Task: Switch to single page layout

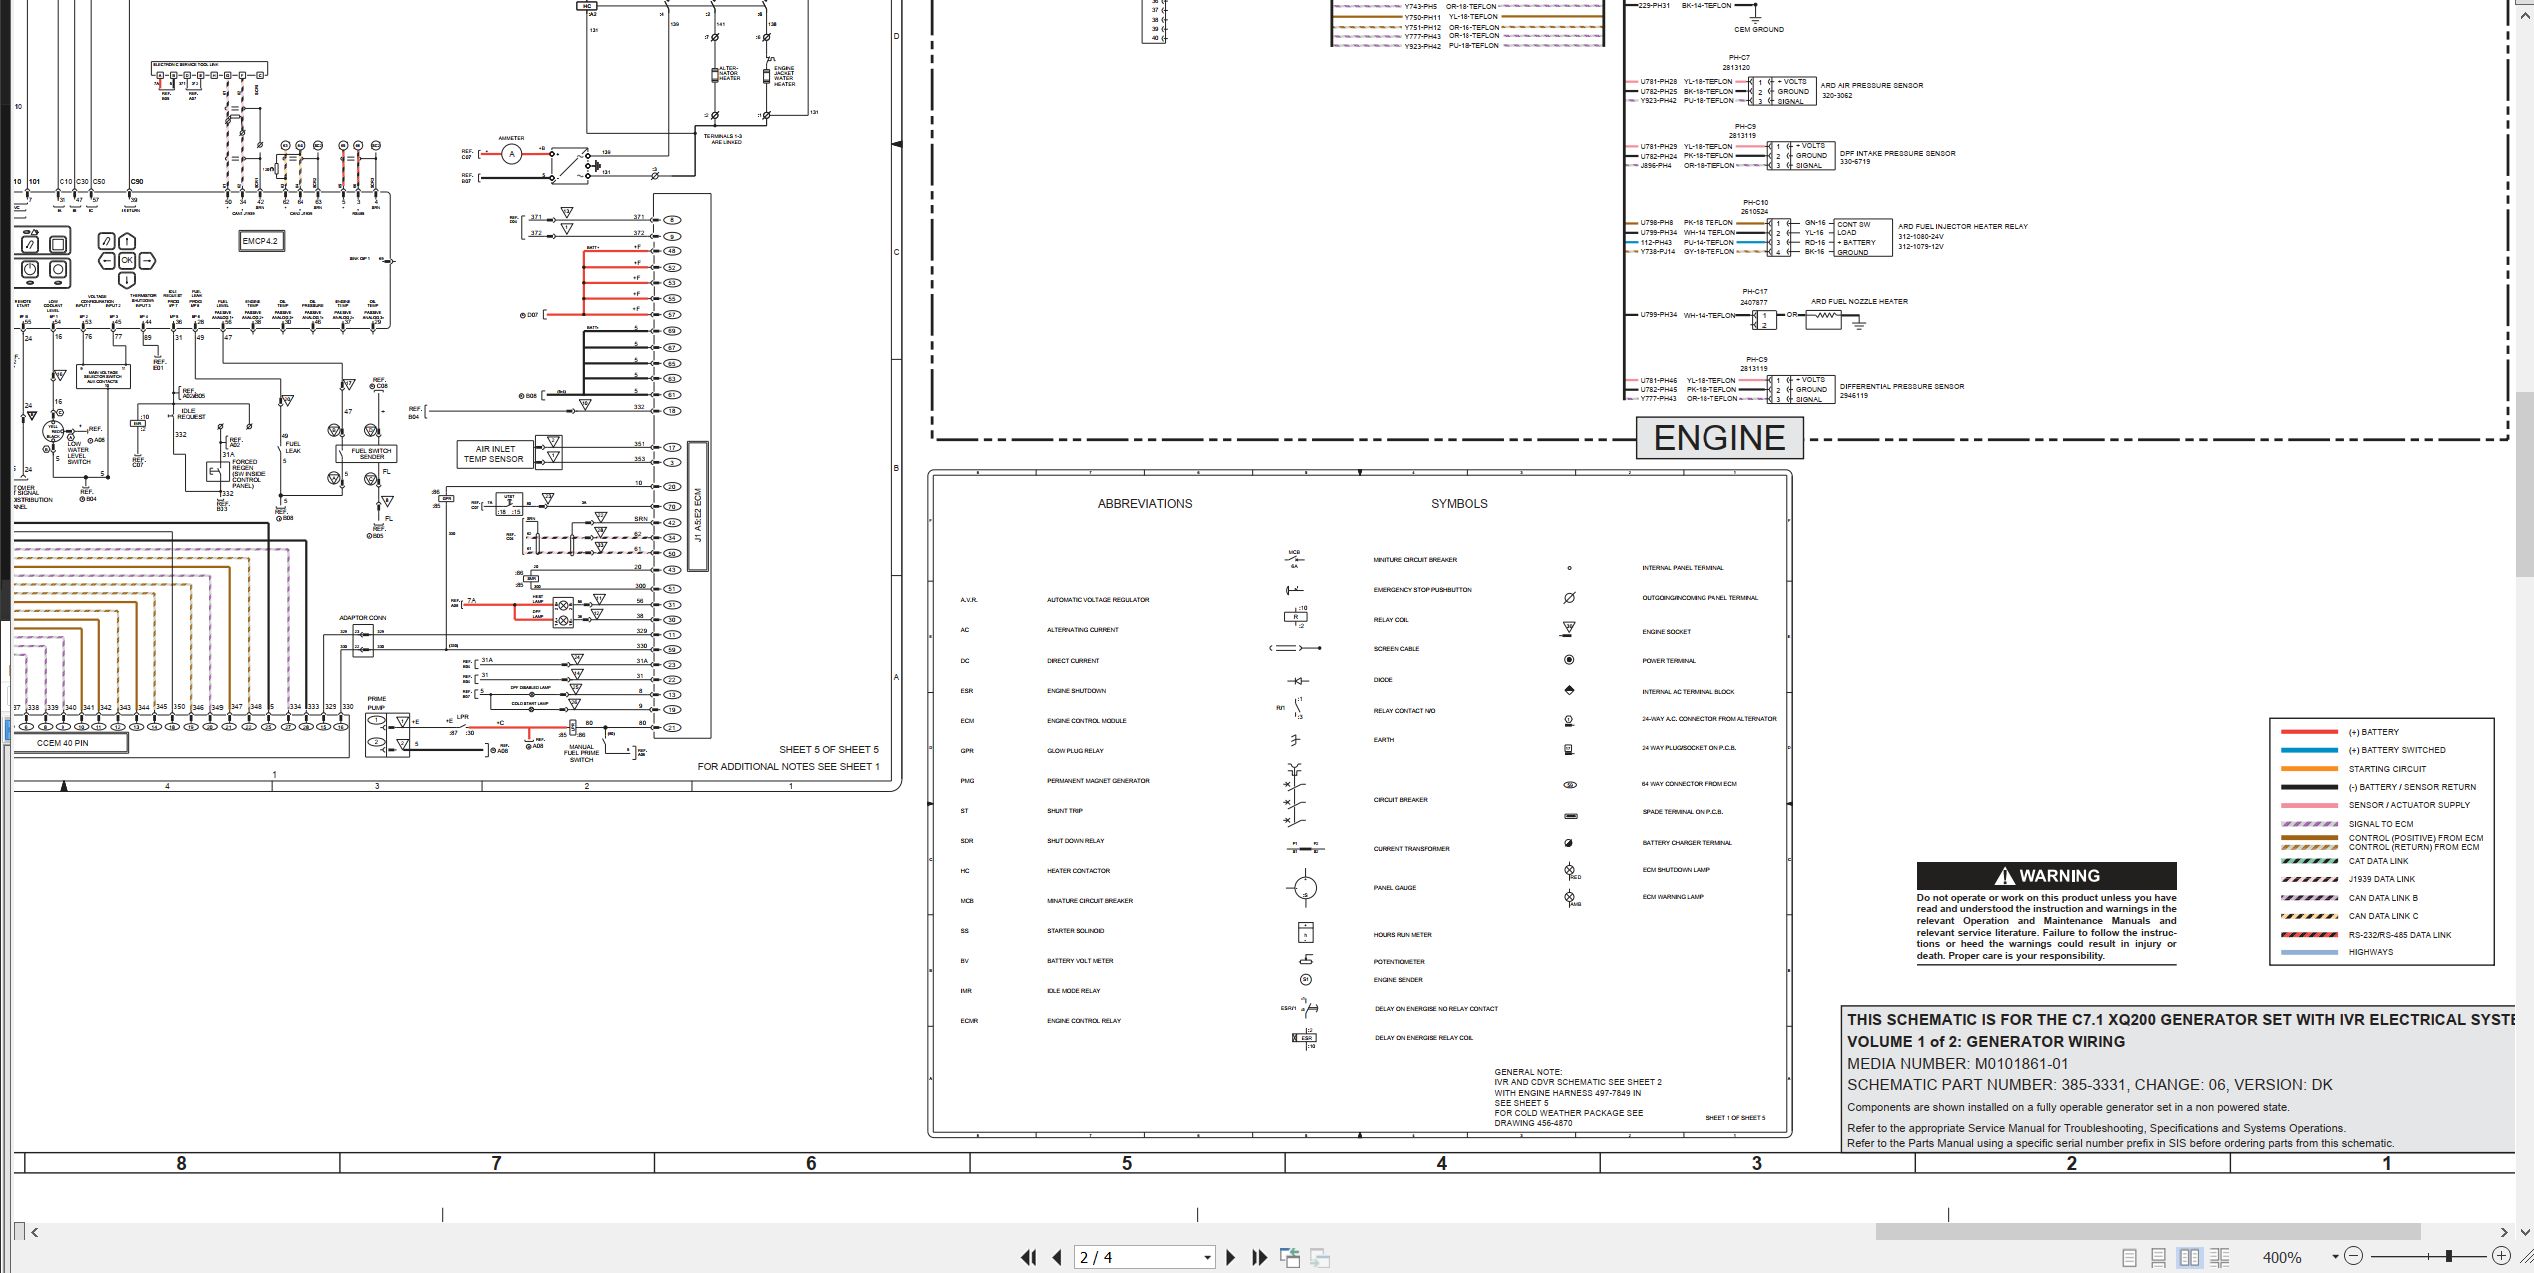Action: pyautogui.click(x=2129, y=1257)
